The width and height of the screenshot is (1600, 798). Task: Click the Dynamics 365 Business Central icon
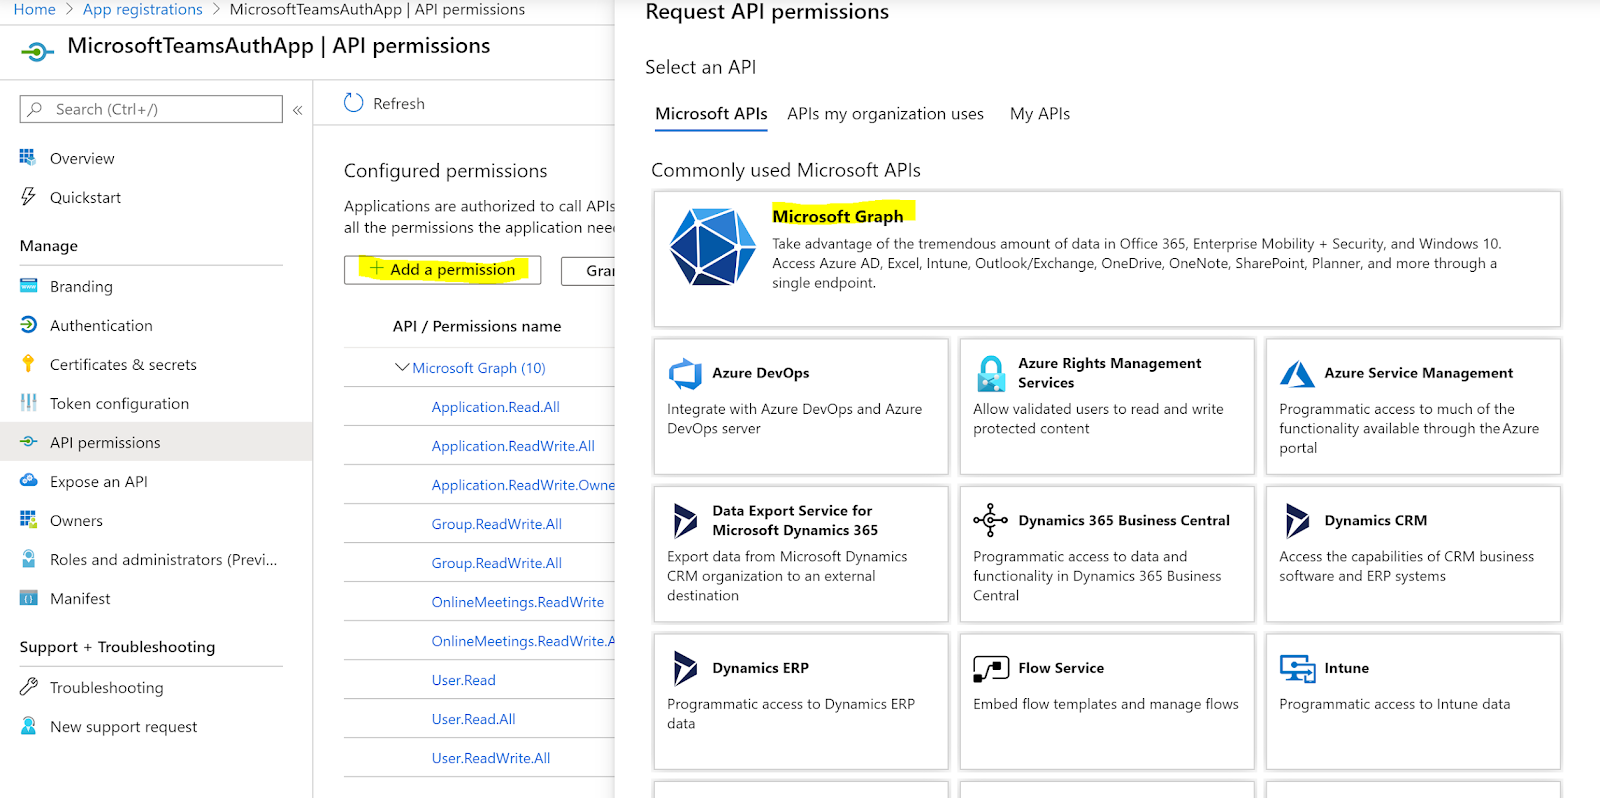pos(991,520)
